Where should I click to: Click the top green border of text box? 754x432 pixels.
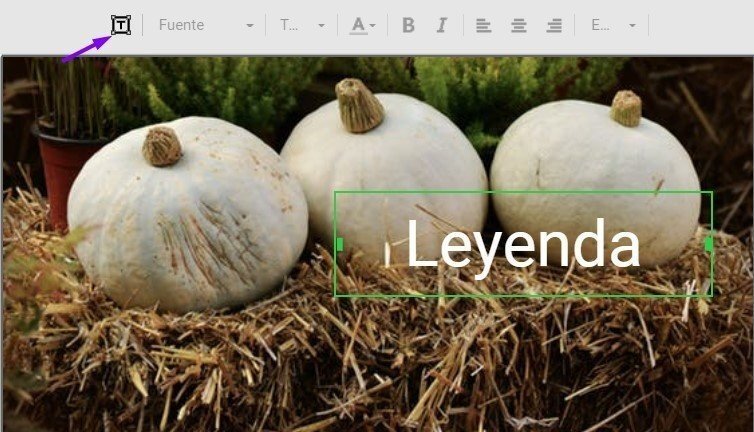522,192
